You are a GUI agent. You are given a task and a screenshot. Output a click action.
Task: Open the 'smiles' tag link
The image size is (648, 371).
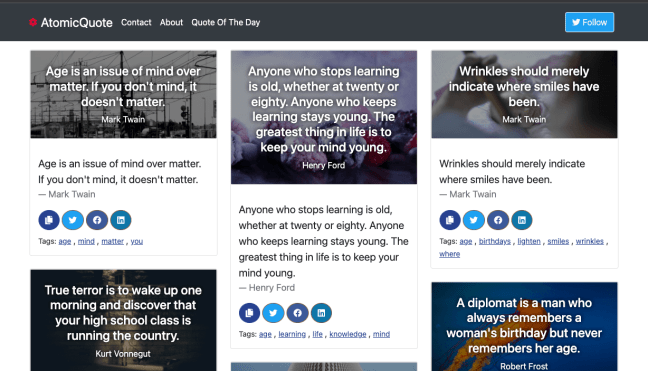[x=558, y=241]
